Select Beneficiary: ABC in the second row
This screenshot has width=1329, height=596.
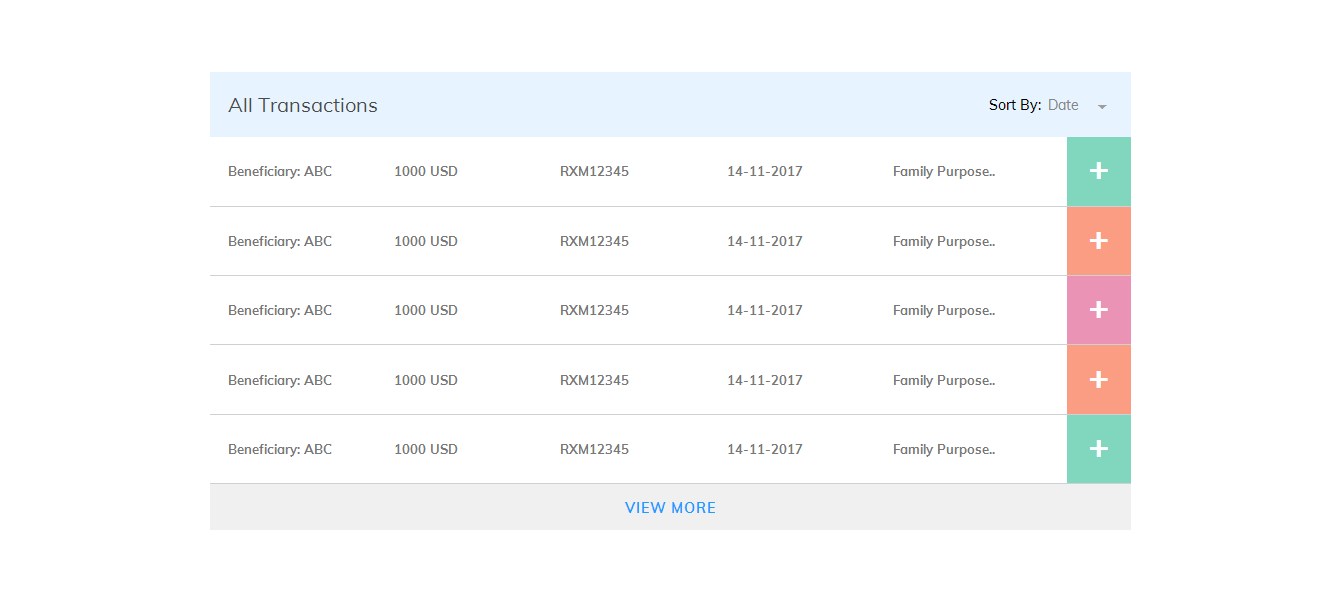coord(280,241)
